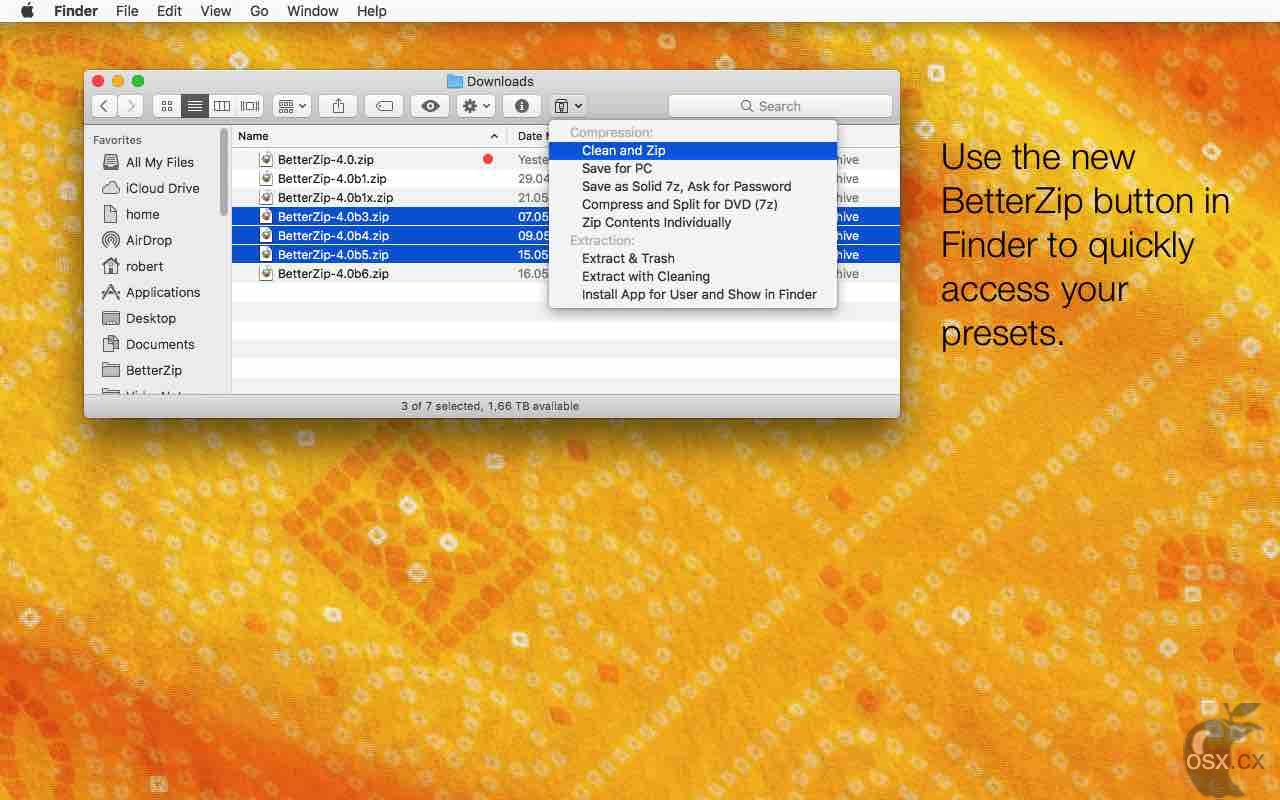The image size is (1280, 800).
Task: Choose Zip Contents Individually
Action: [693, 223]
